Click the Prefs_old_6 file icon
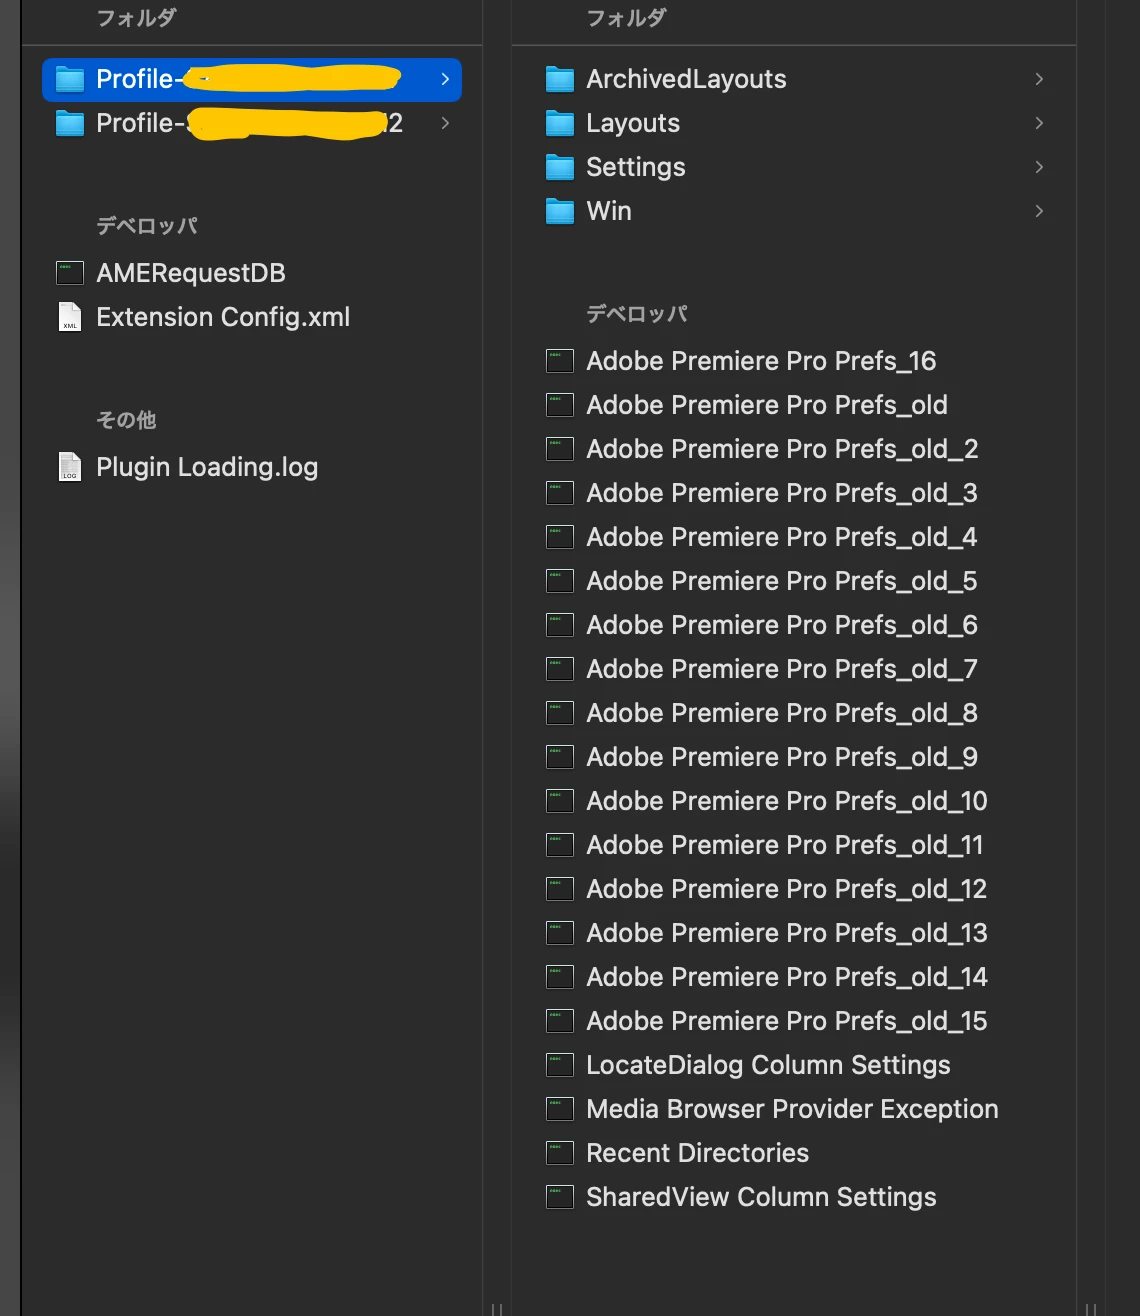The height and width of the screenshot is (1316, 1140). pyautogui.click(x=560, y=625)
